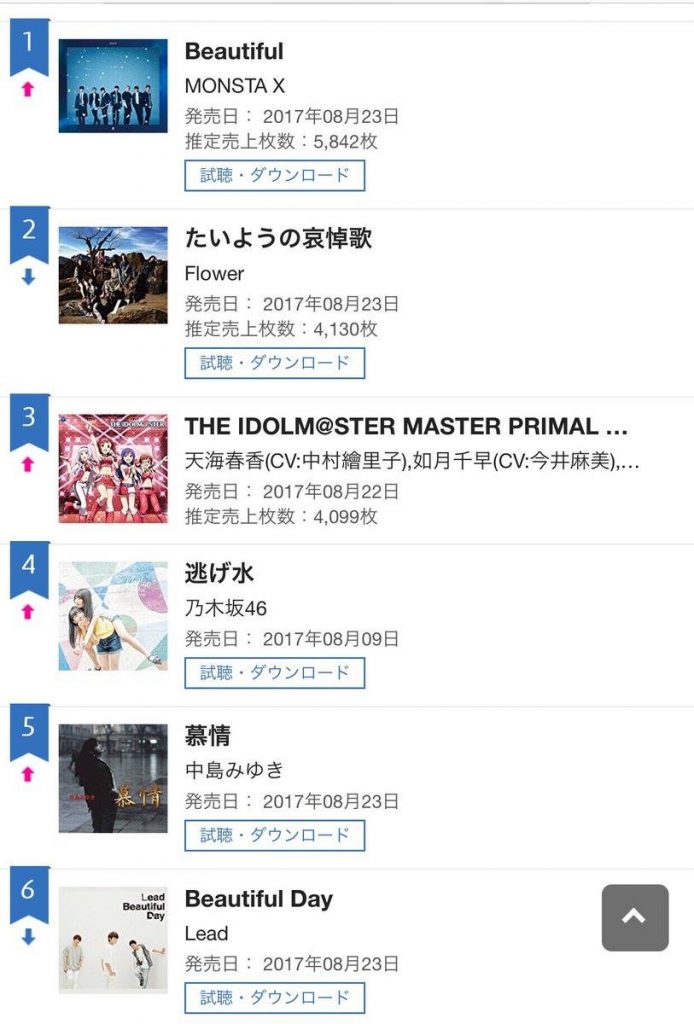Viewport: 694px width, 1024px height.
Task: Click the rank 2 down arrow indicator
Action: pos(28,277)
